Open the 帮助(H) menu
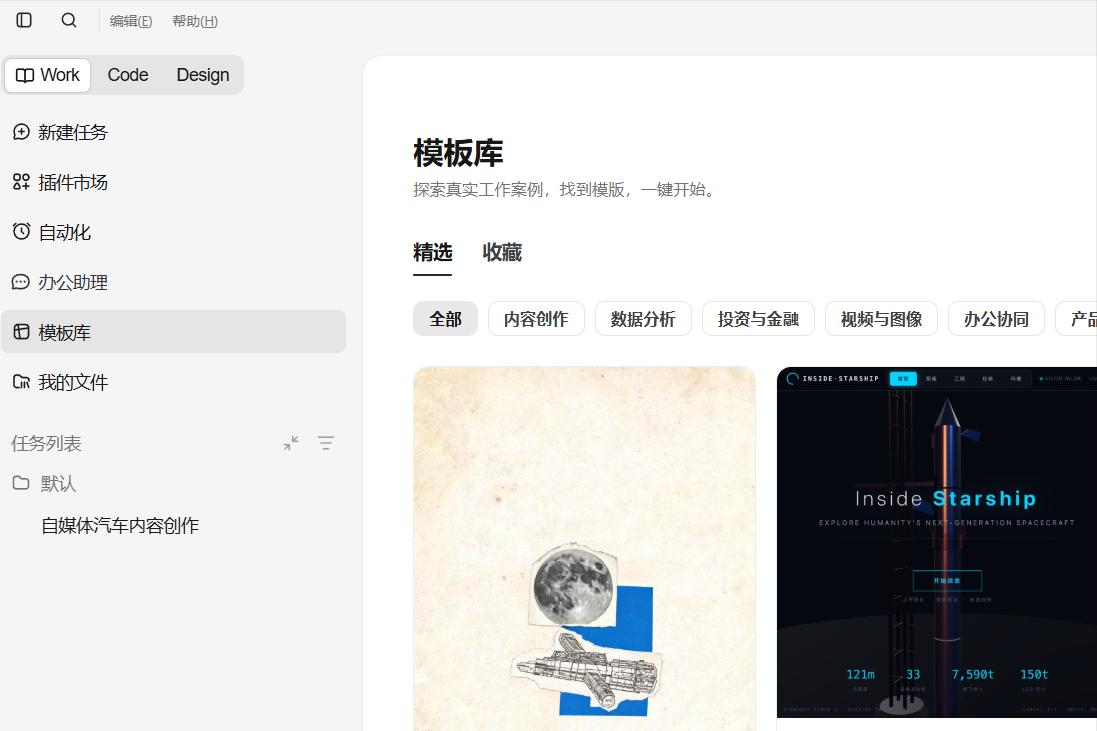The height and width of the screenshot is (731, 1097). pyautogui.click(x=195, y=21)
